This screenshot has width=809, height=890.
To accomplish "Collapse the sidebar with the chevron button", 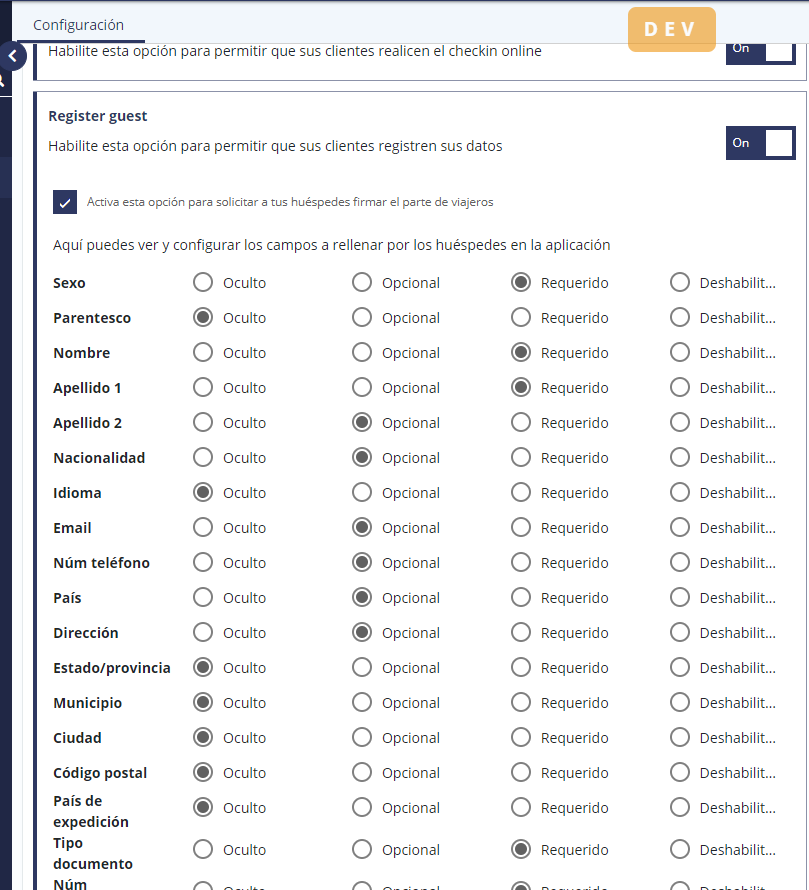I will pos(11,56).
